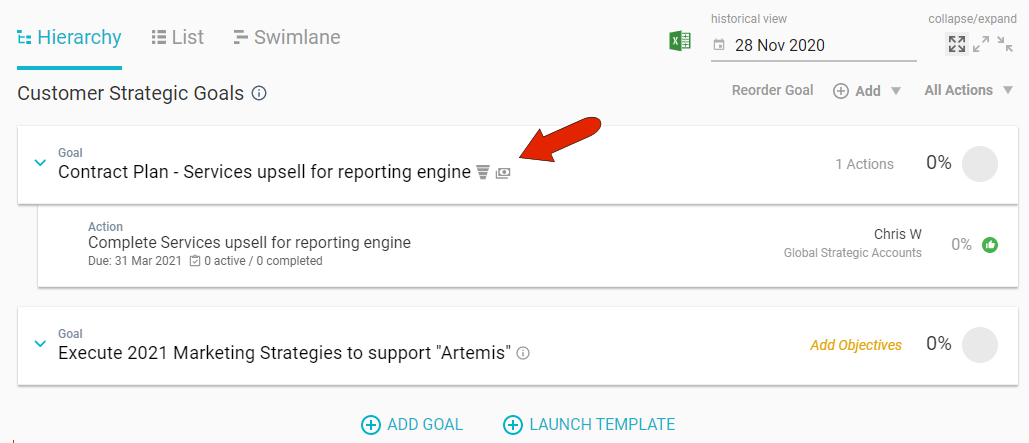
Task: Switch to the Swimlane view tab
Action: coord(286,38)
